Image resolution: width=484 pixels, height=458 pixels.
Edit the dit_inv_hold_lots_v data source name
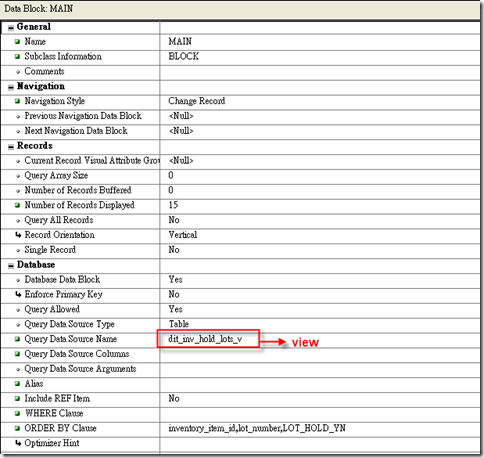(320, 339)
